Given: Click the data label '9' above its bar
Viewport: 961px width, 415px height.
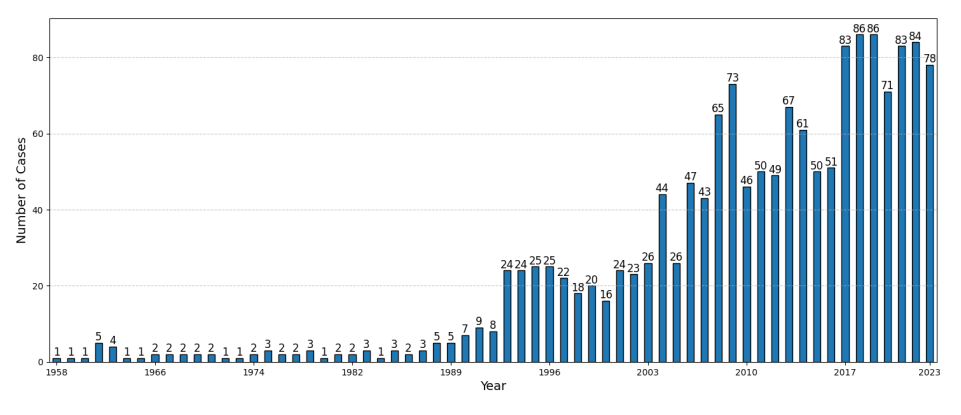Looking at the screenshot, I should tap(479, 321).
